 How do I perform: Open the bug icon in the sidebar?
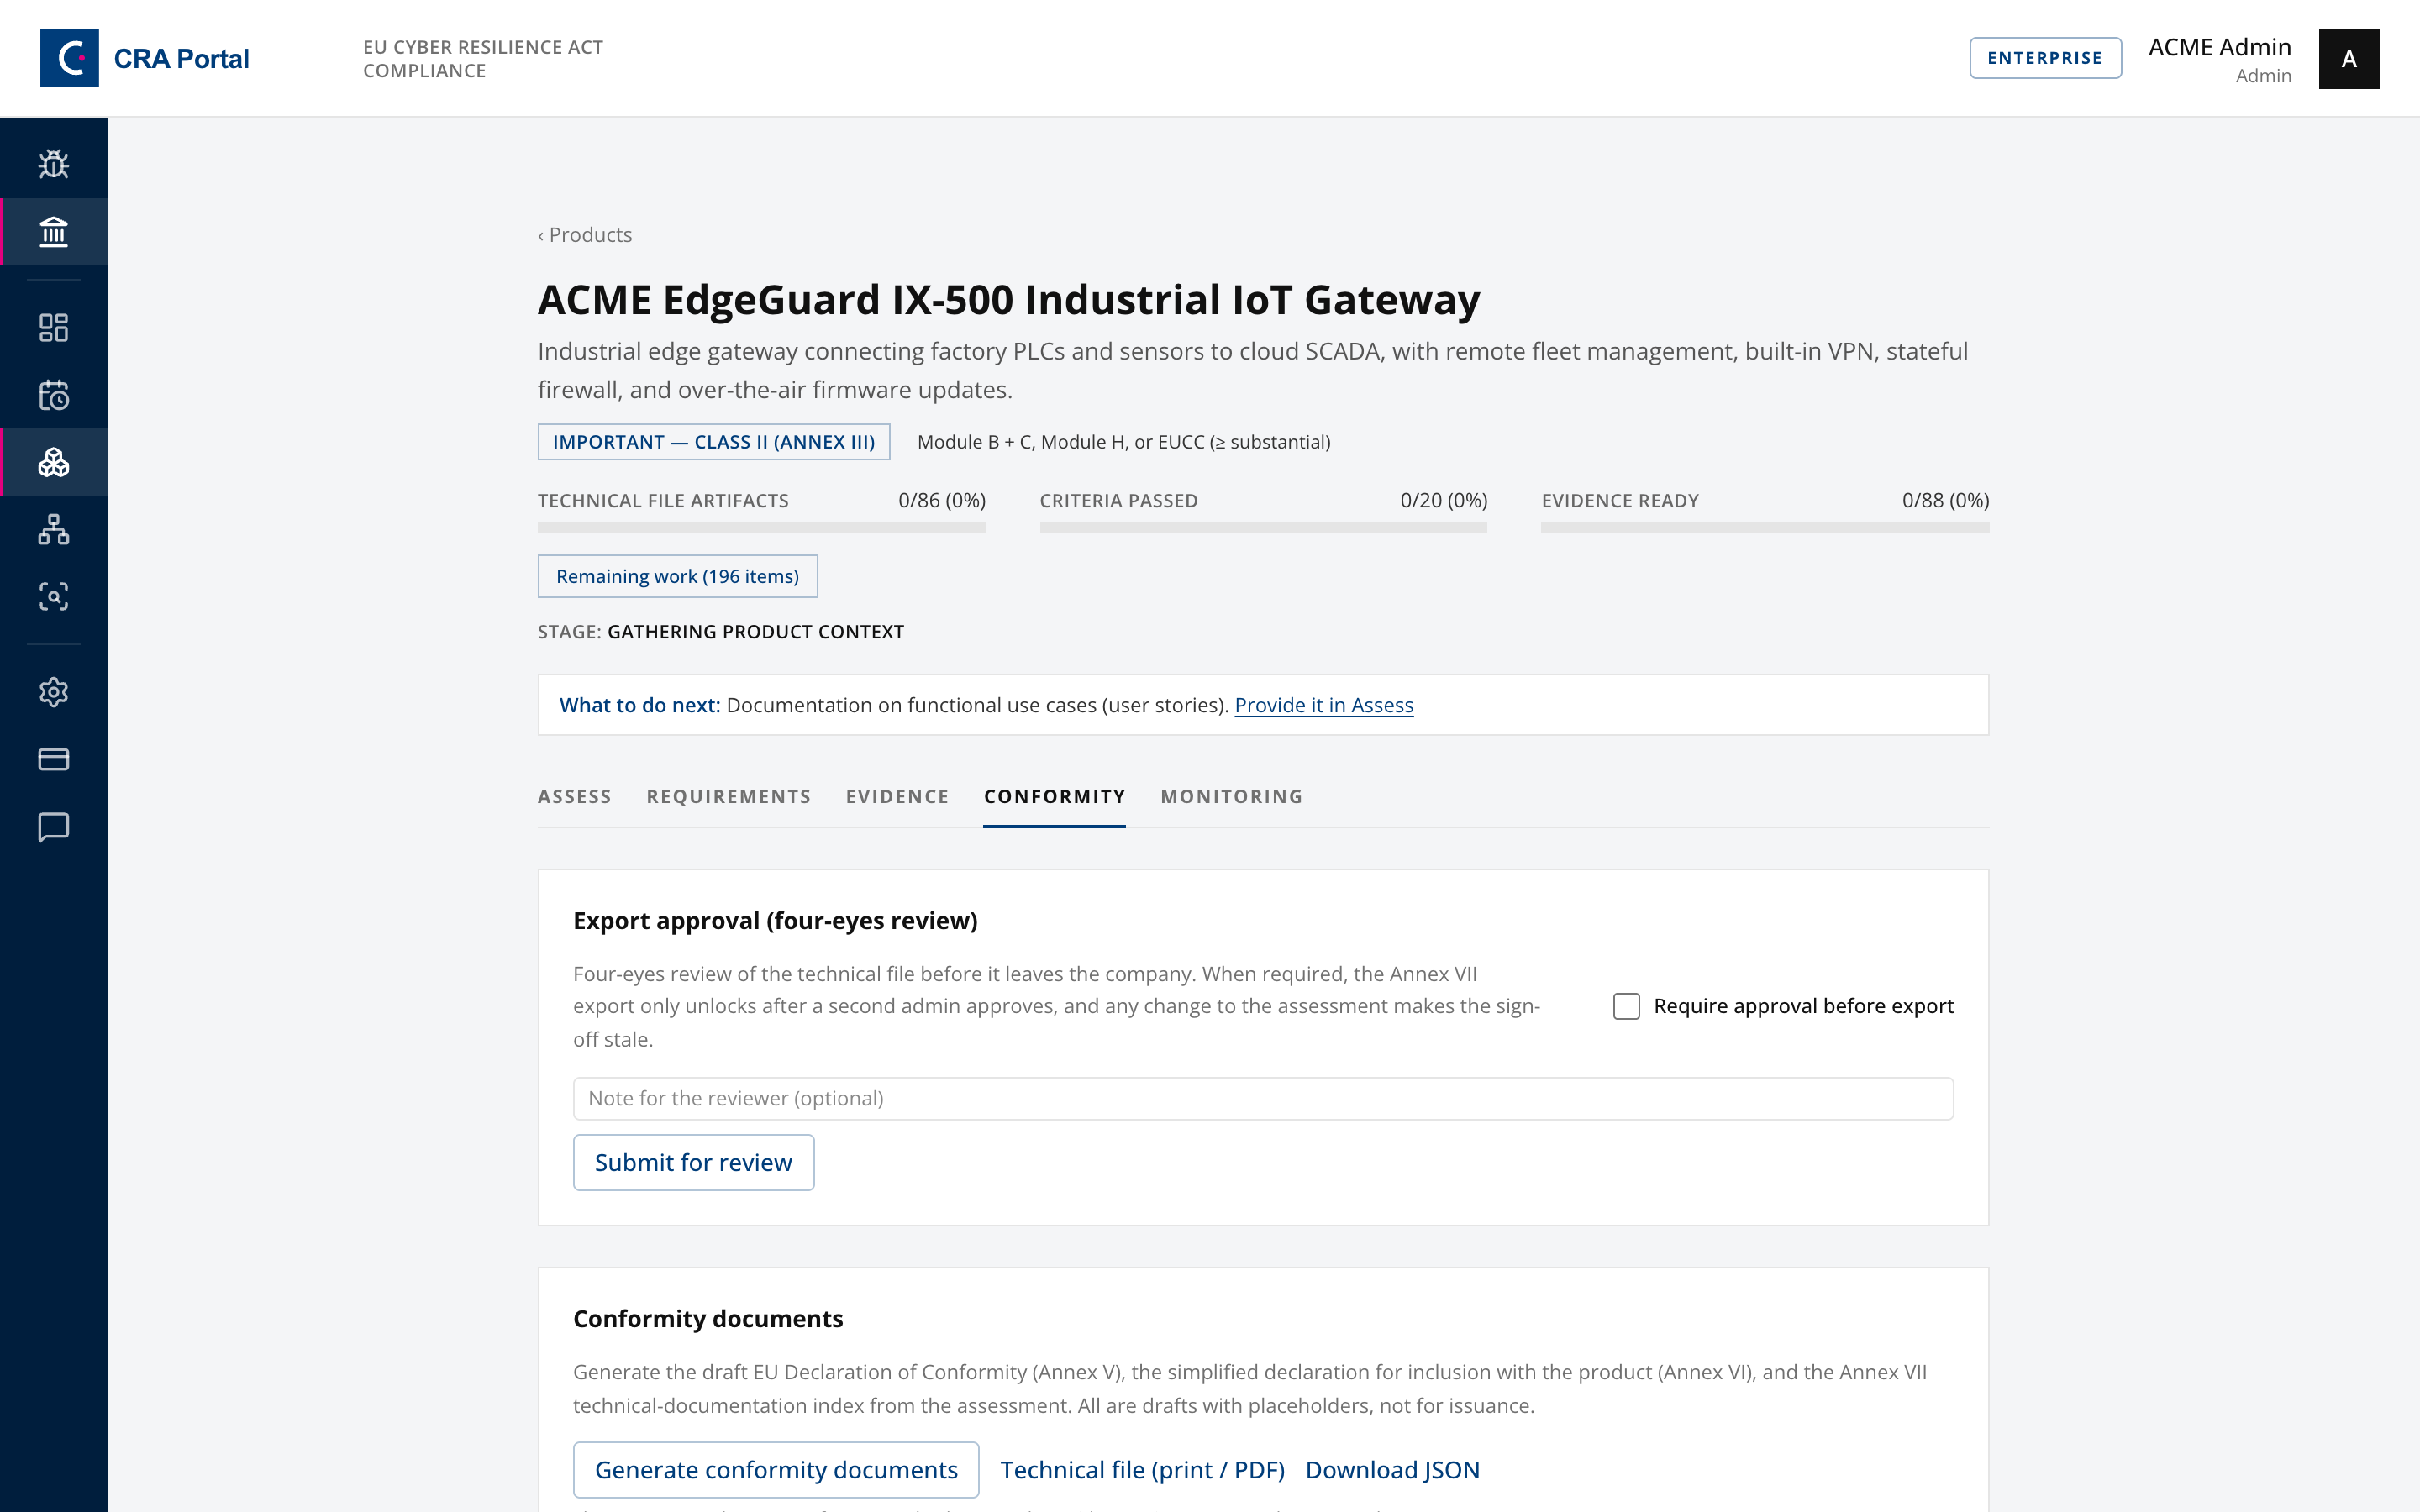[54, 164]
